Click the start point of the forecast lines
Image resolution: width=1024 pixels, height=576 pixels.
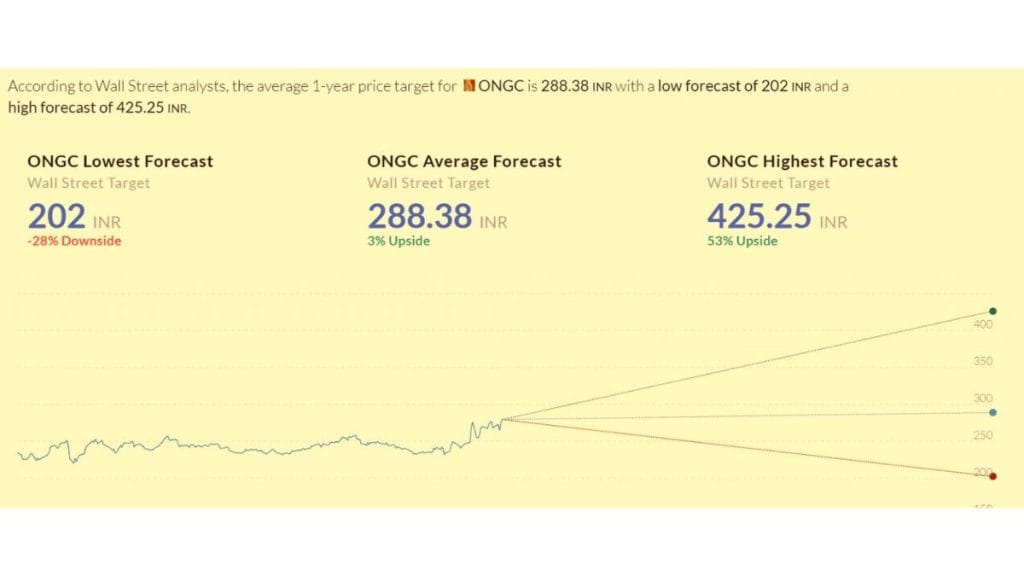(x=504, y=419)
